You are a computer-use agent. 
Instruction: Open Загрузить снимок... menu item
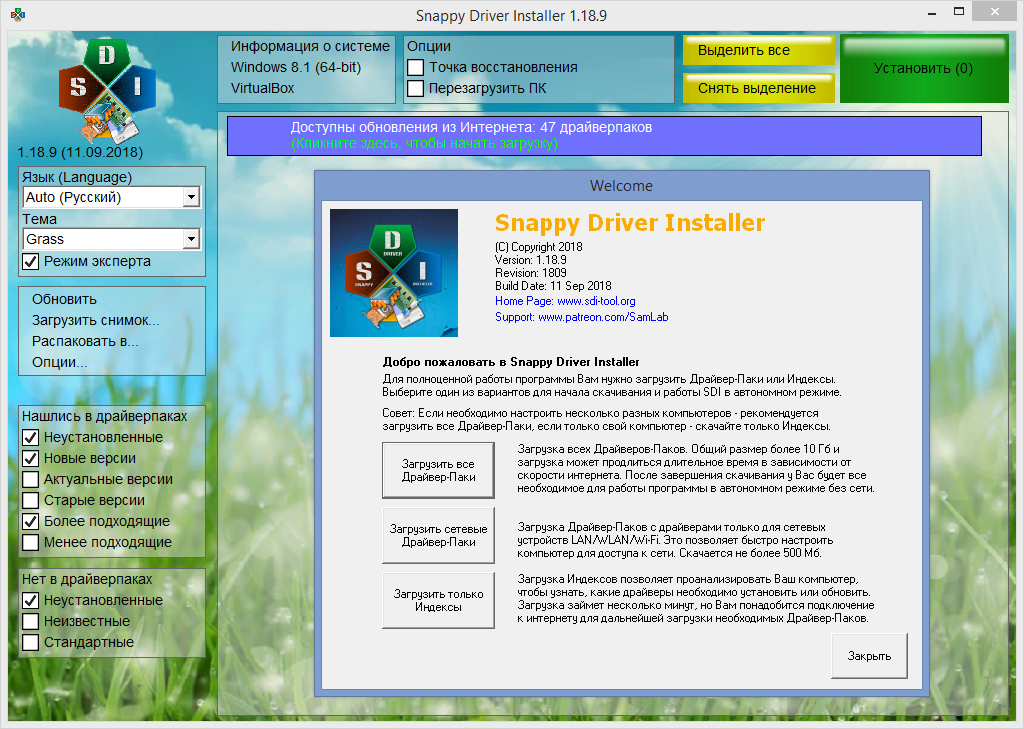pyautogui.click(x=95, y=320)
